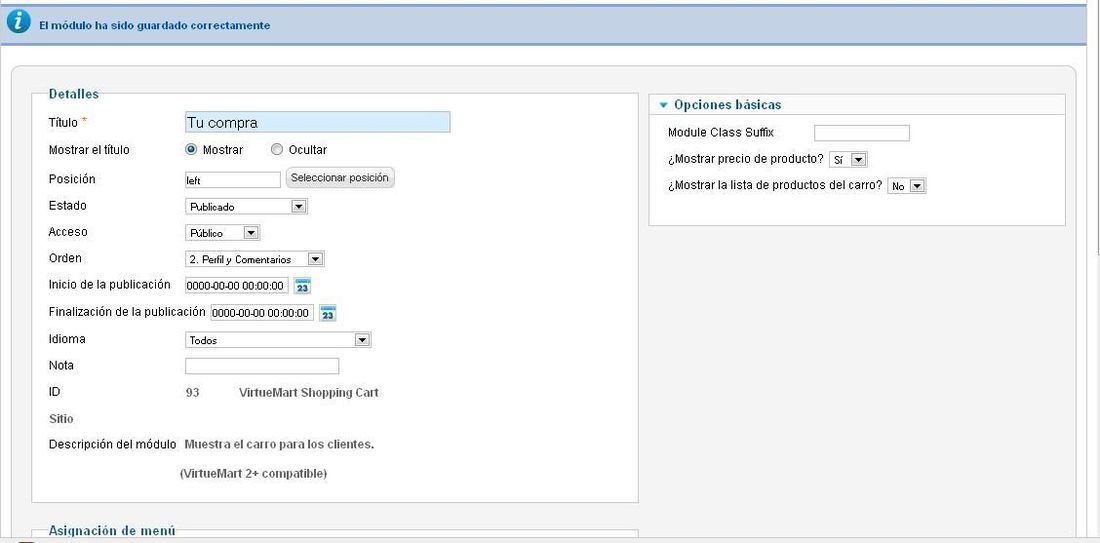Focus the Título field with Tu compra
The width and height of the screenshot is (1100, 543).
(x=318, y=122)
